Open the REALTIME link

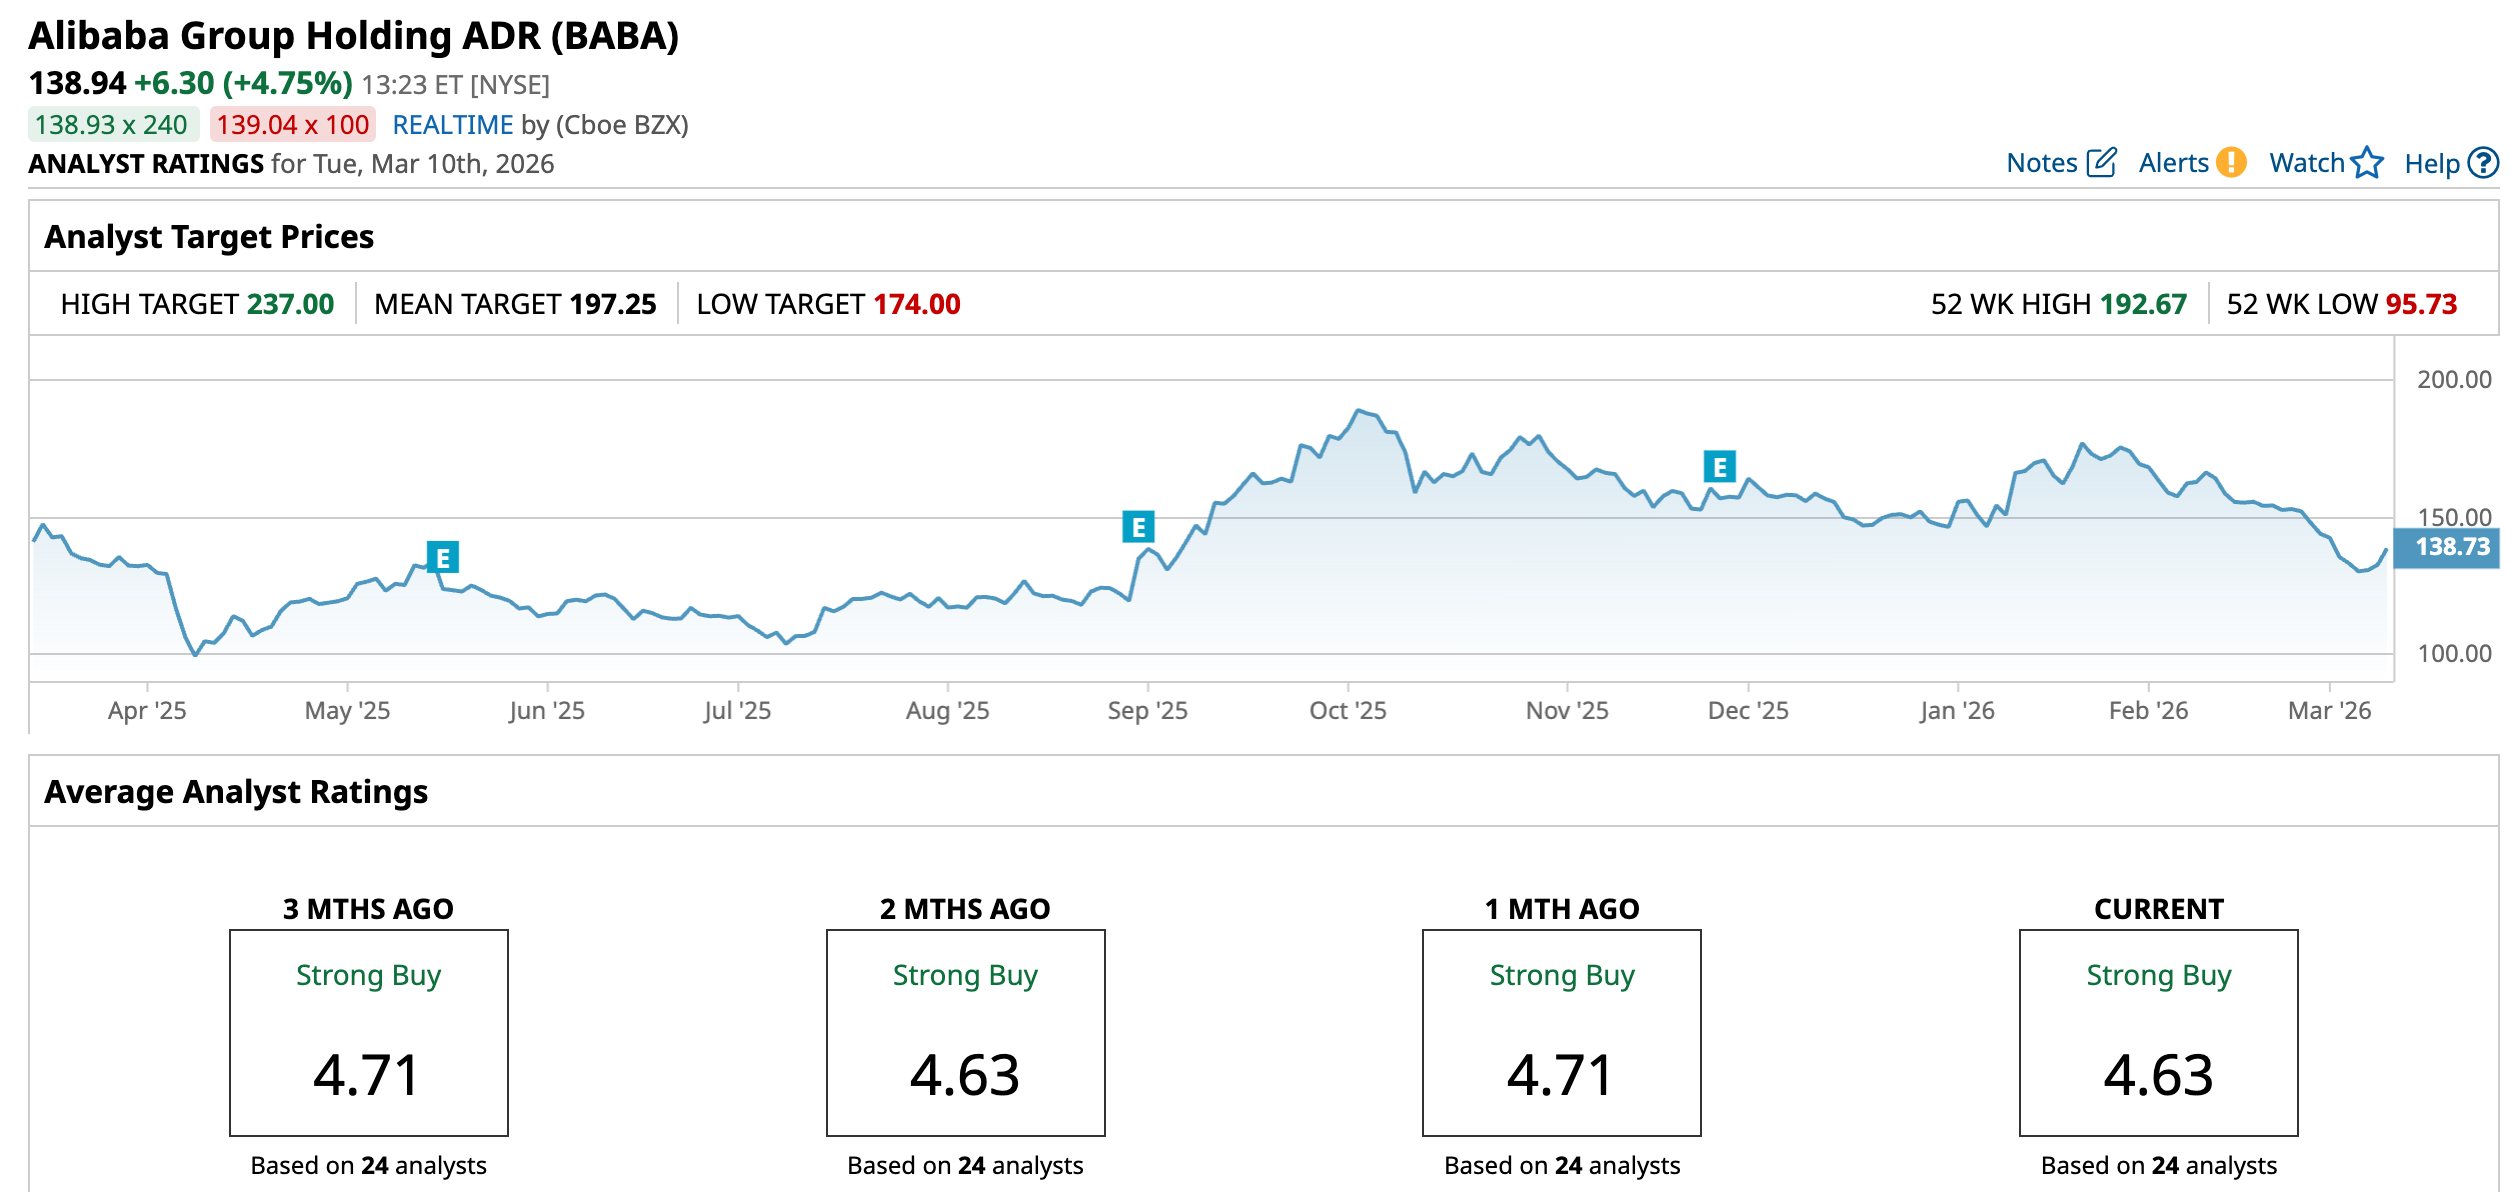click(x=452, y=125)
